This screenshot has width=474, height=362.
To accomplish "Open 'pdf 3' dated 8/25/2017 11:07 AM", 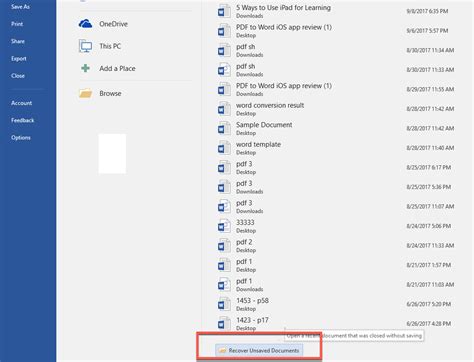I will click(337, 207).
